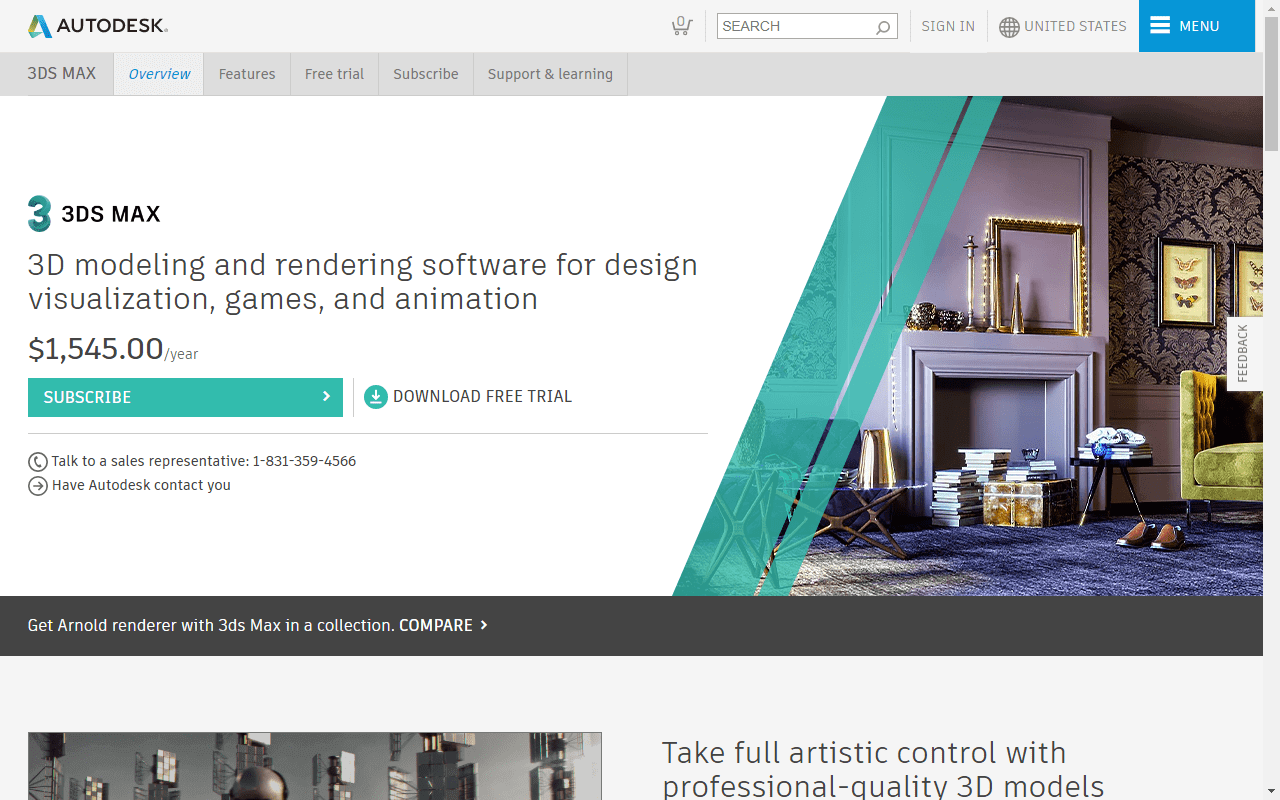Click the scrollbar down arrow

click(x=1271, y=792)
